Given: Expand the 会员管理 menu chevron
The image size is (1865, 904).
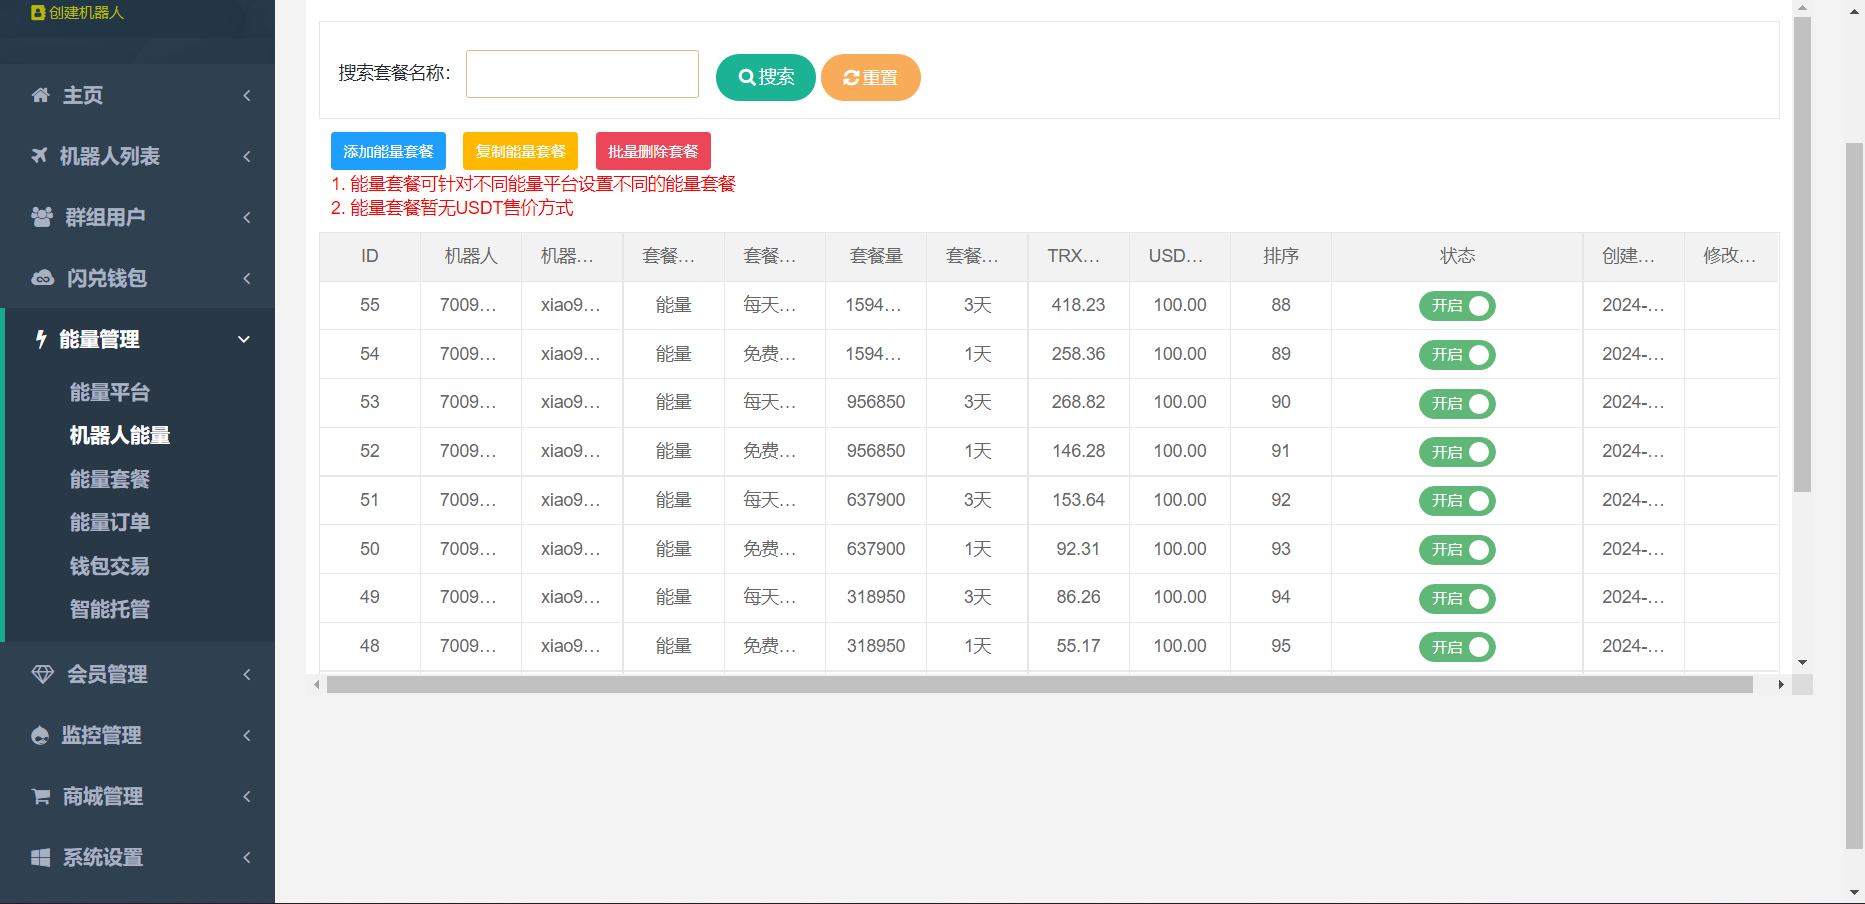Looking at the screenshot, I should 247,674.
